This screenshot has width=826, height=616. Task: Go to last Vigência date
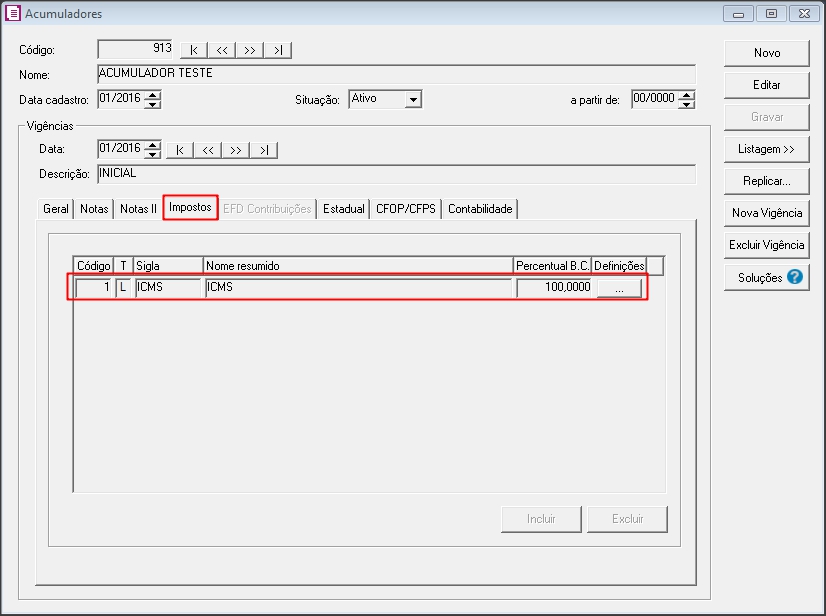click(264, 150)
